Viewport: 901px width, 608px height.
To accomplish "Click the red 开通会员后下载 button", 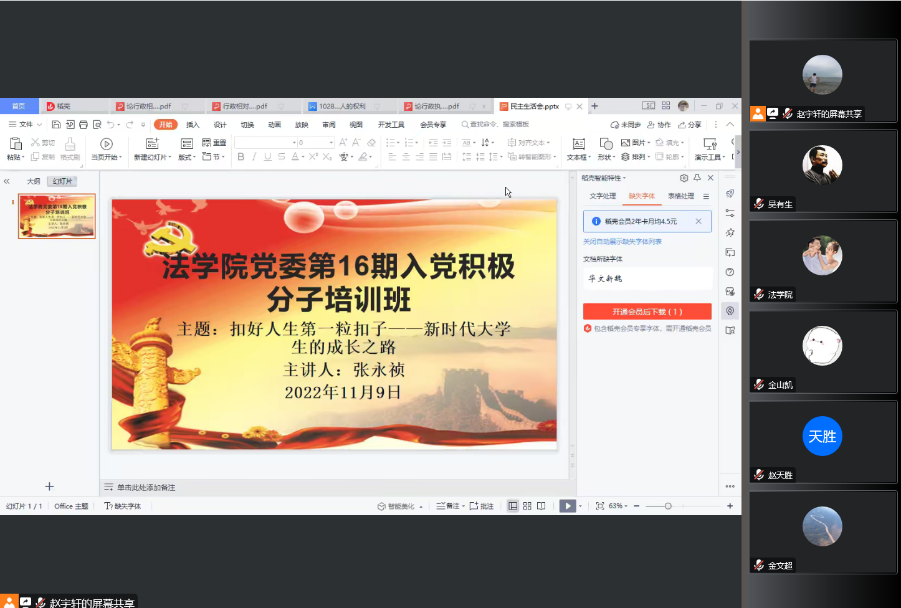I will coord(647,312).
